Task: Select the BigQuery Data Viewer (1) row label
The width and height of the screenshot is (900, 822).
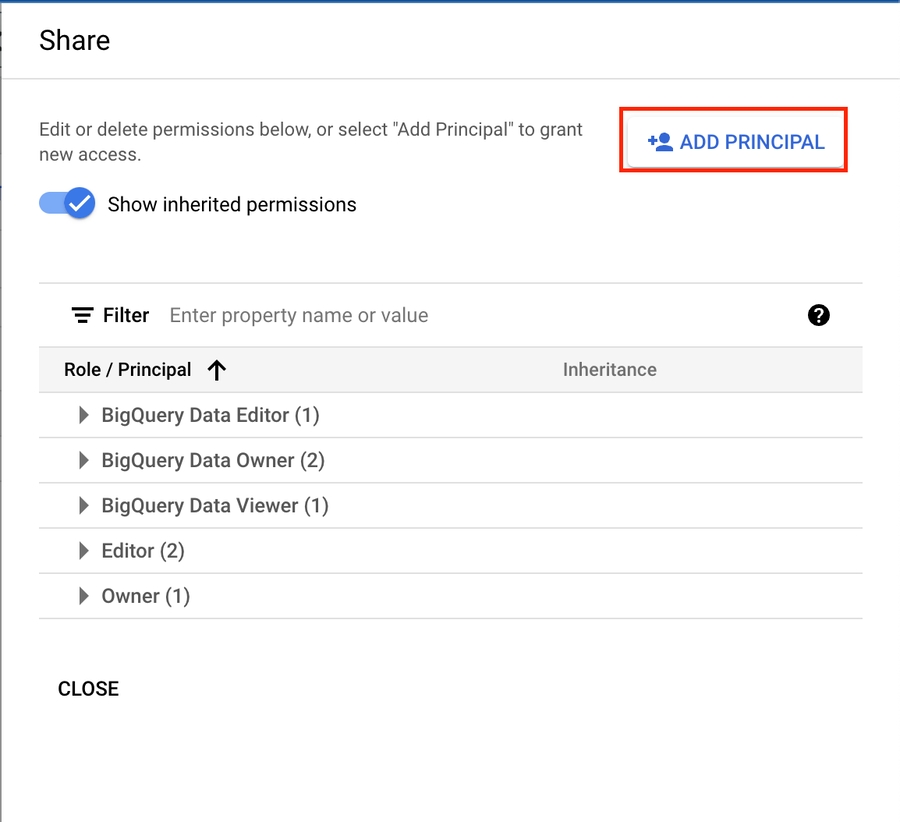Action: click(x=215, y=505)
